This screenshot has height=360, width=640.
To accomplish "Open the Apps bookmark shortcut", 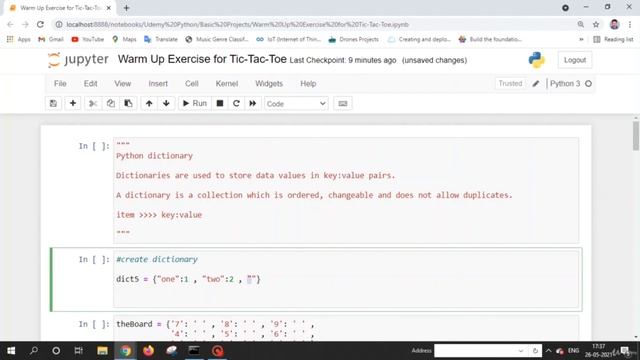I will click(x=18, y=39).
